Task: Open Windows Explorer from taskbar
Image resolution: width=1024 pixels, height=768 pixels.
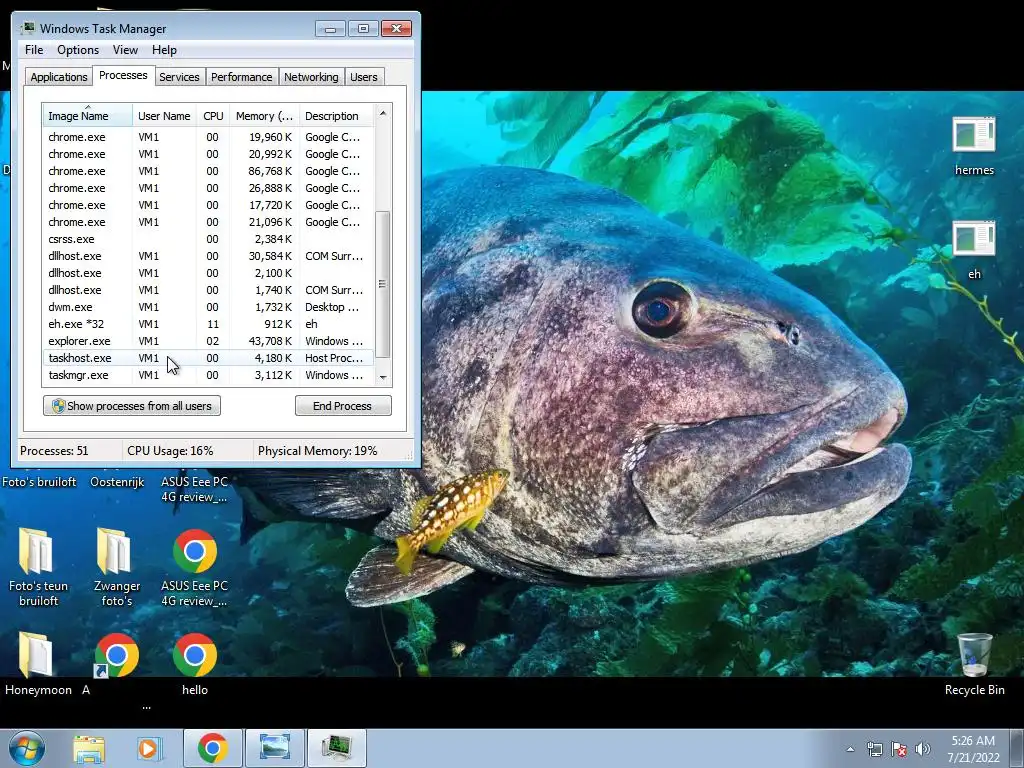Action: click(89, 748)
